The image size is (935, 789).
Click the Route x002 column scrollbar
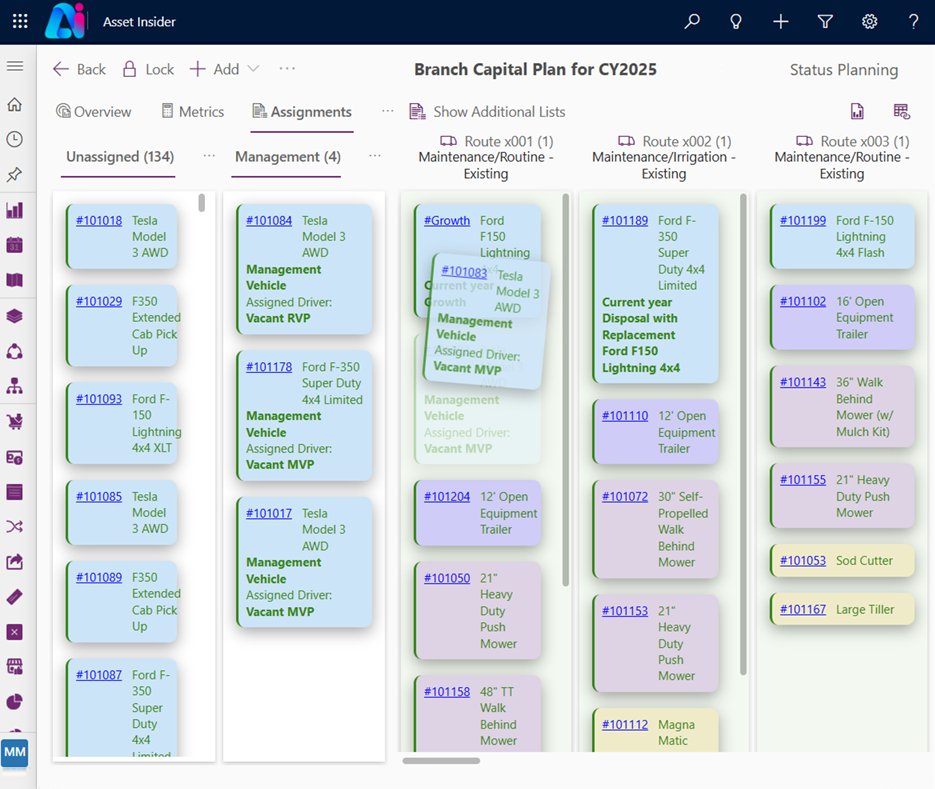(x=743, y=434)
